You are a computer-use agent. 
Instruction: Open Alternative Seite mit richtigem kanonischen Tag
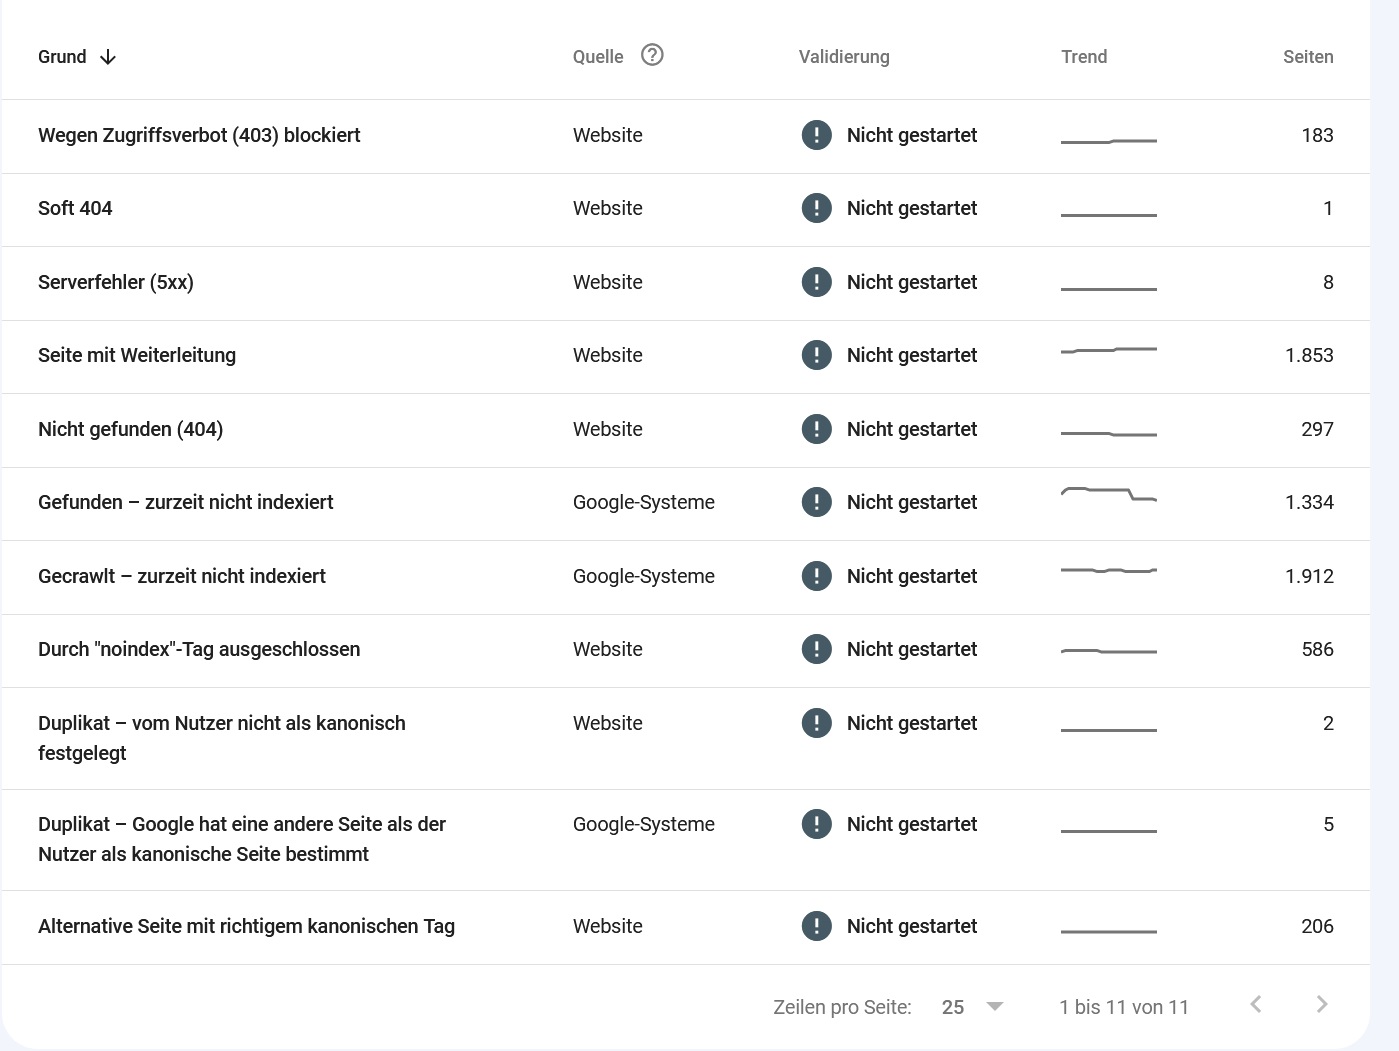tap(246, 926)
